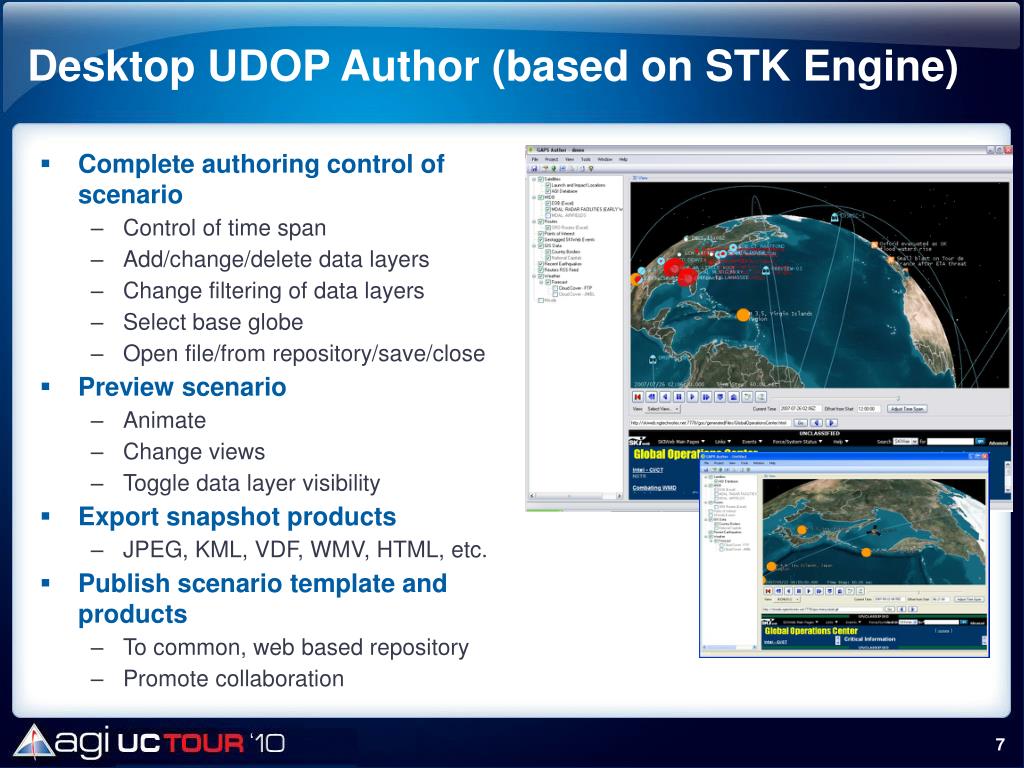Viewport: 1024px width, 768px height.
Task: Click the Go button next to the URL in demo window
Action: pyautogui.click(x=801, y=423)
